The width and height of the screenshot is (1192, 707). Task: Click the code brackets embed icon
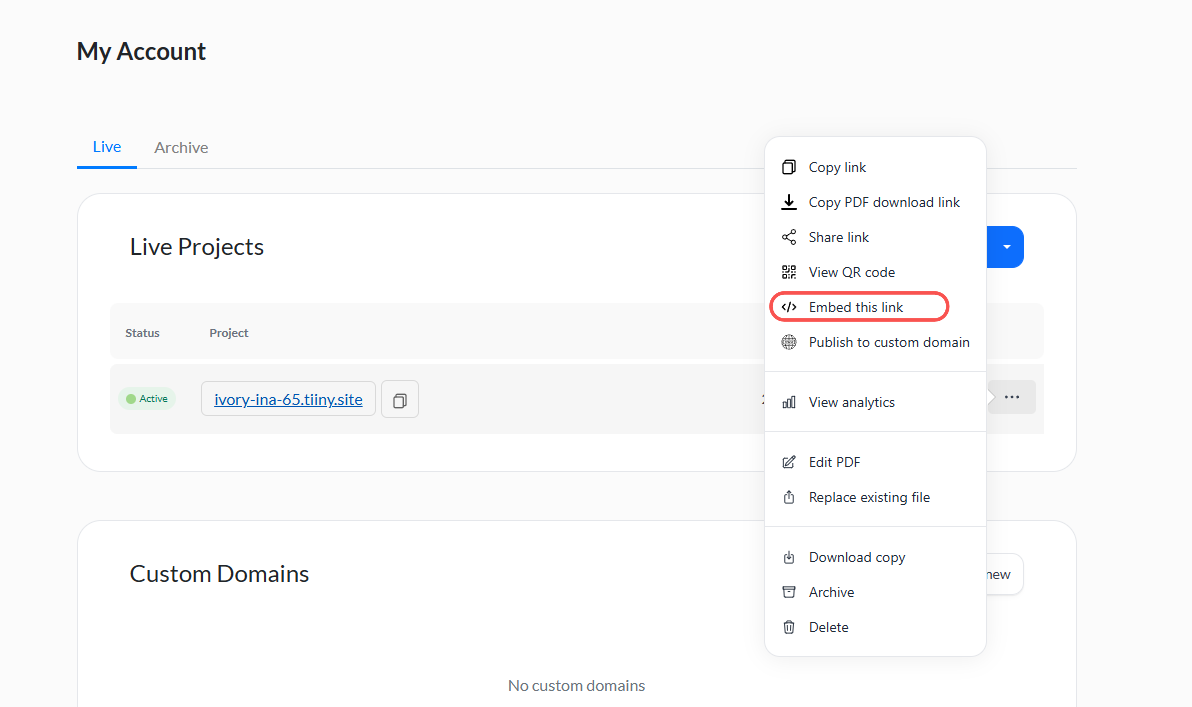click(788, 307)
